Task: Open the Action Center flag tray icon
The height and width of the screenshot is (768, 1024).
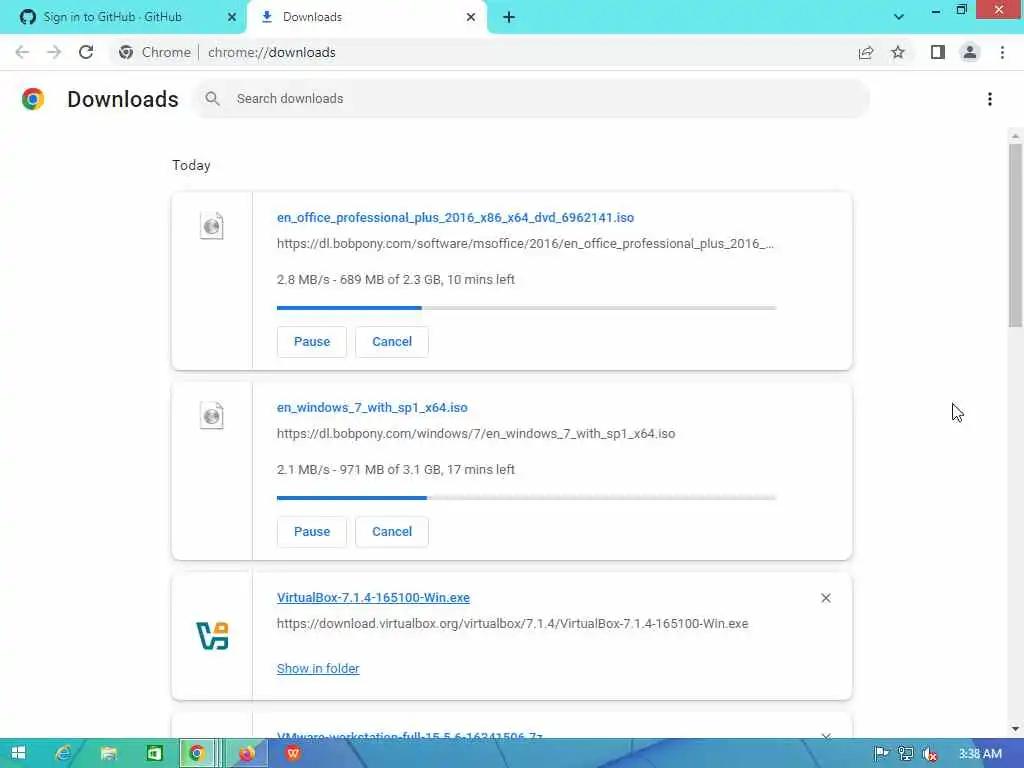Action: (x=881, y=754)
